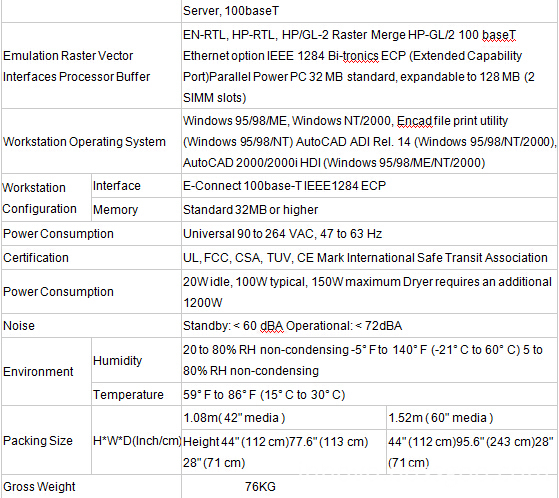Click the 20W idle, 100W typical cell
This screenshot has height=498, width=559.
pyautogui.click(x=369, y=292)
